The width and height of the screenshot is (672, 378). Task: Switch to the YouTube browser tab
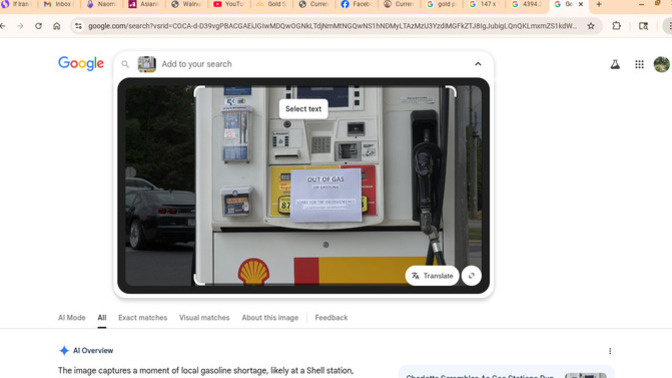click(229, 4)
